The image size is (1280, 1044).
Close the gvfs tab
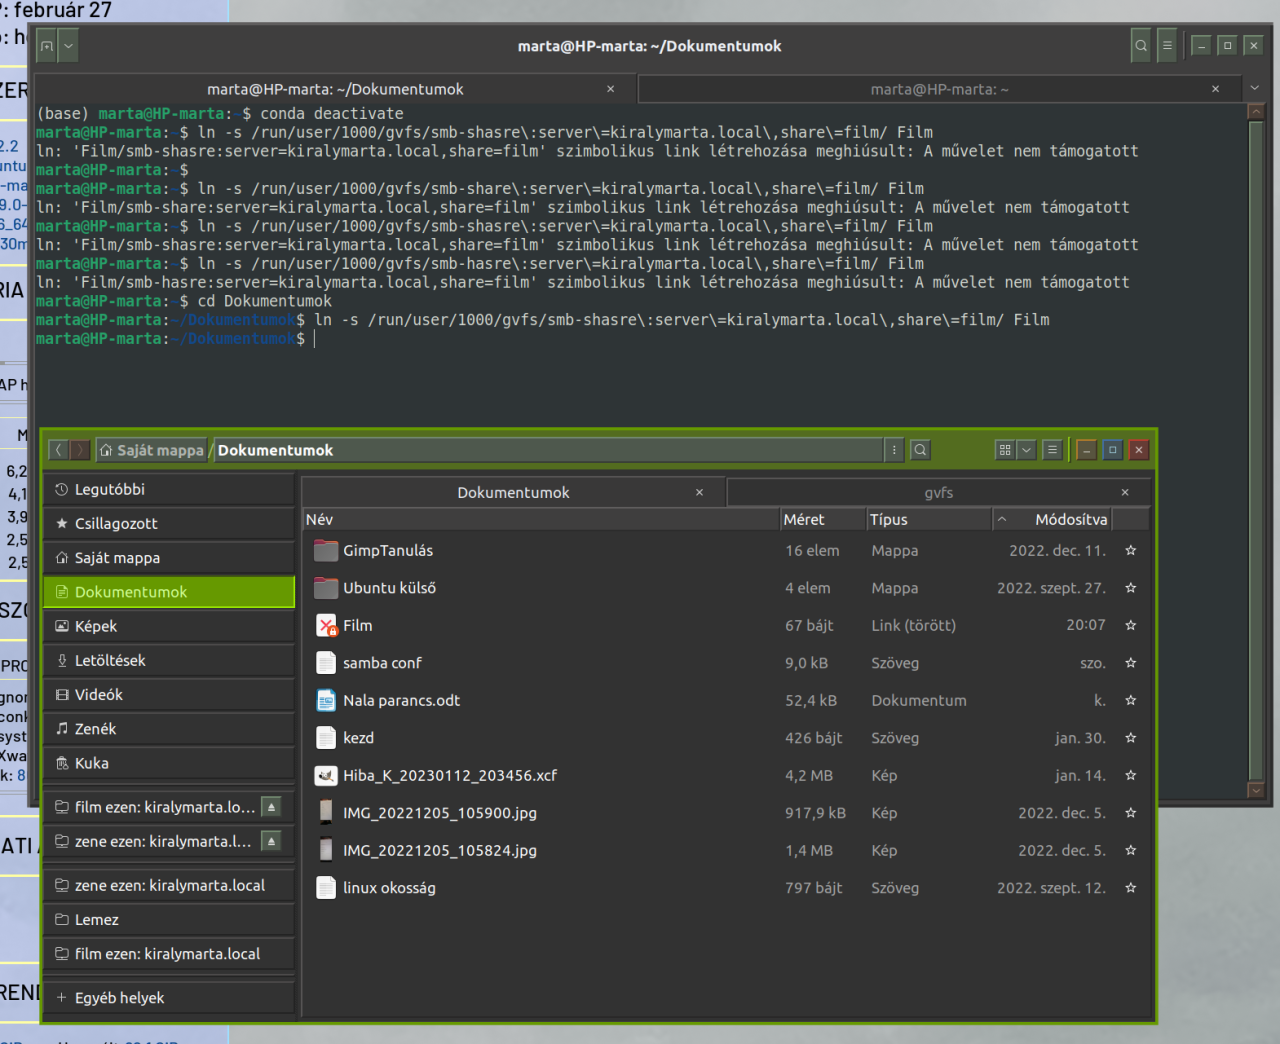click(x=1125, y=492)
